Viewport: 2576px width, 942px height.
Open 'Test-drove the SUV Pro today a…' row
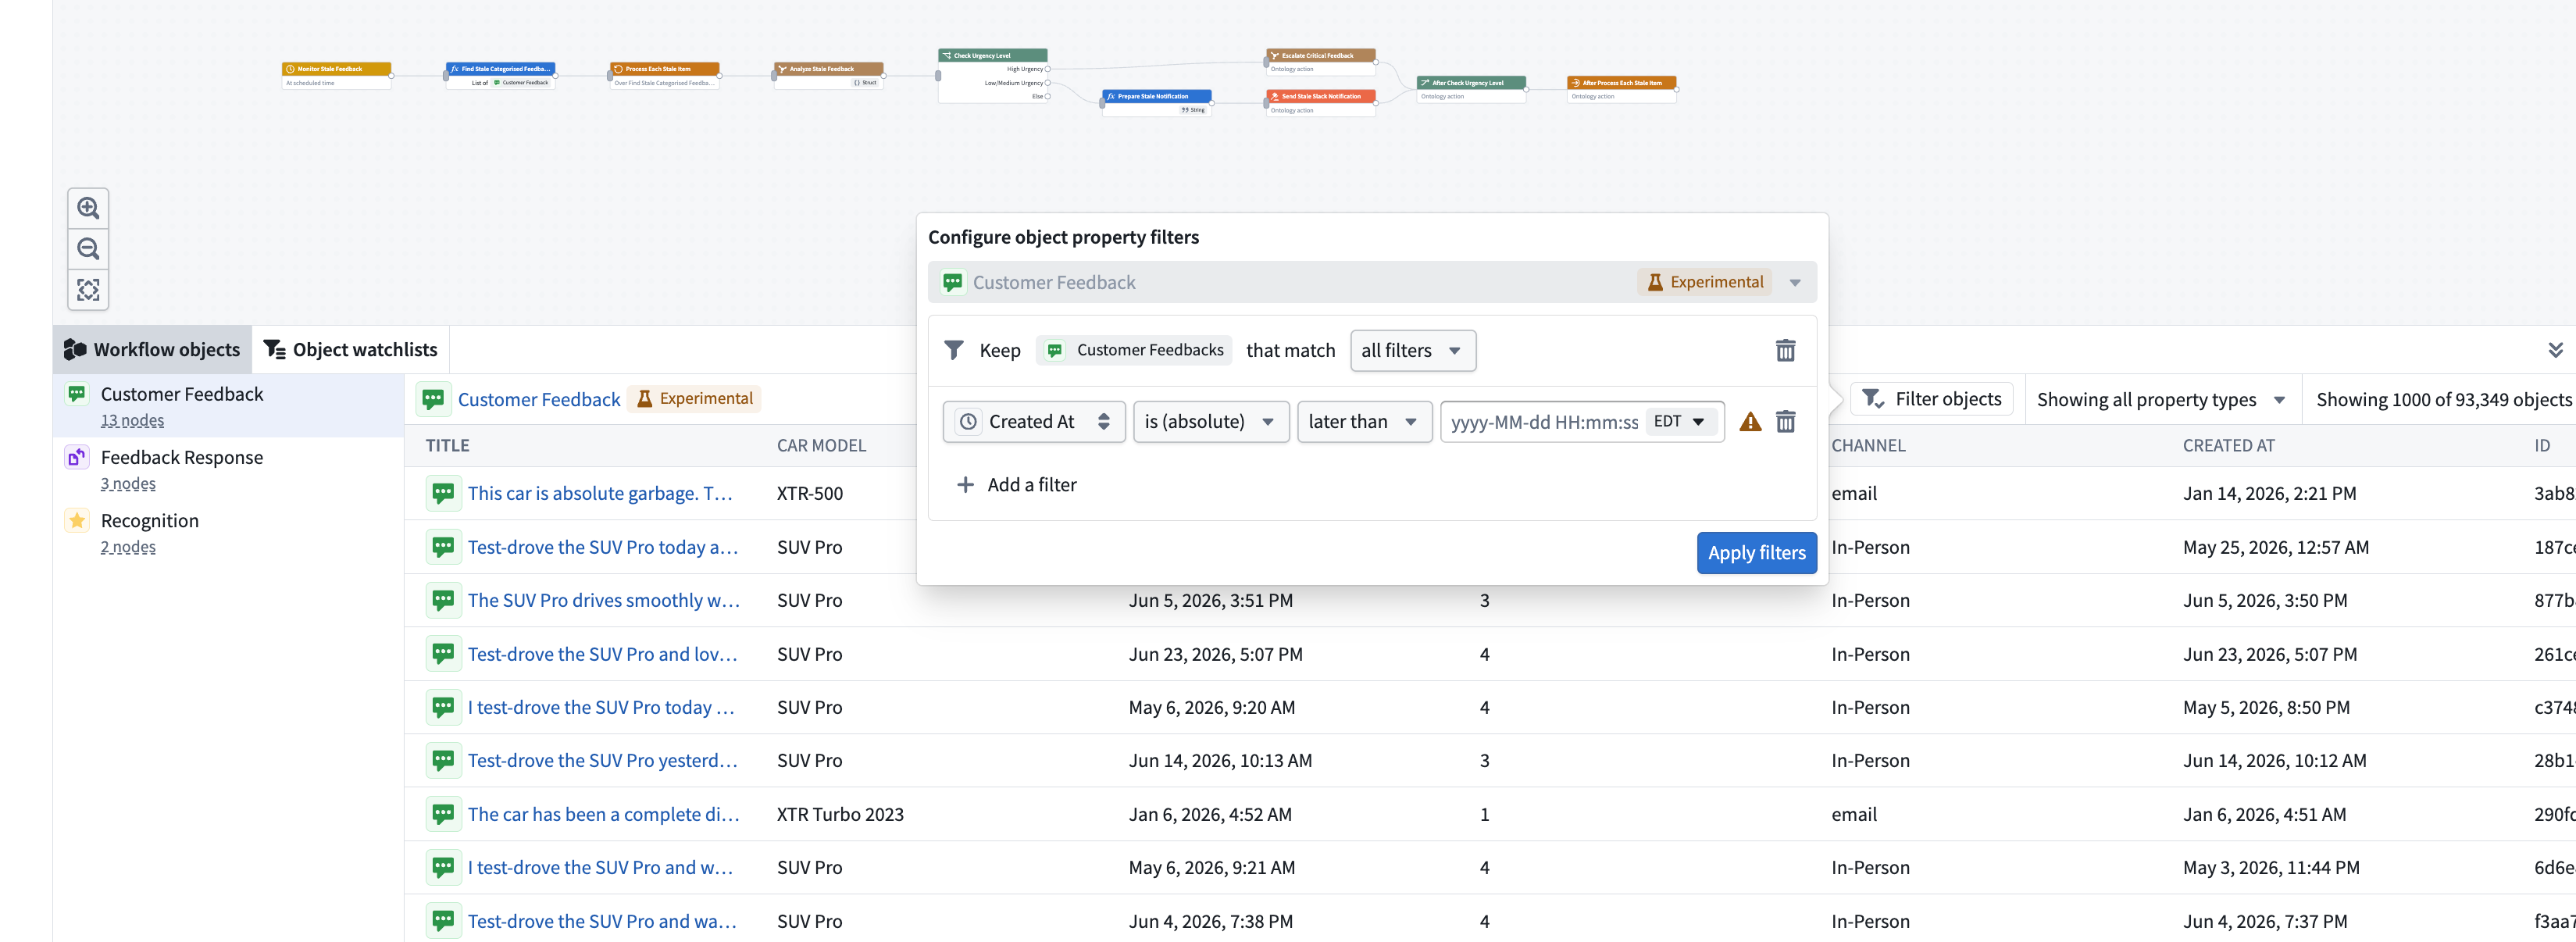[603, 547]
